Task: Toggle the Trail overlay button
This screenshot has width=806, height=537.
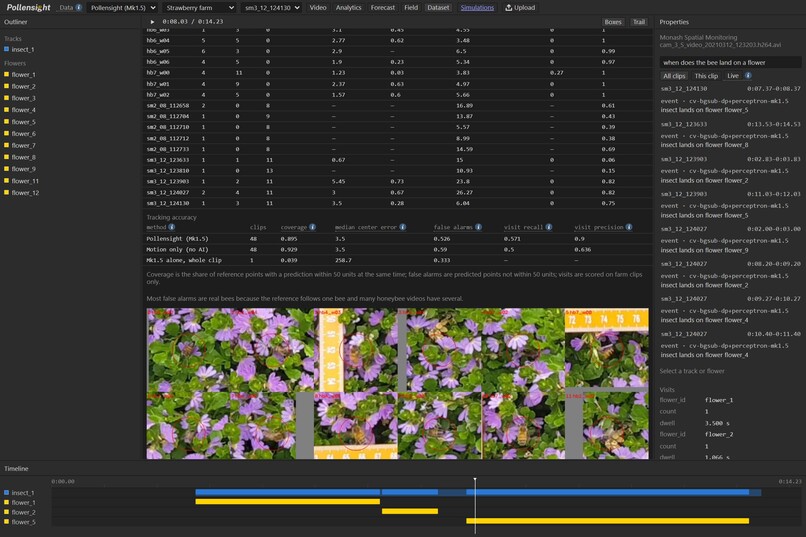Action: click(x=639, y=22)
